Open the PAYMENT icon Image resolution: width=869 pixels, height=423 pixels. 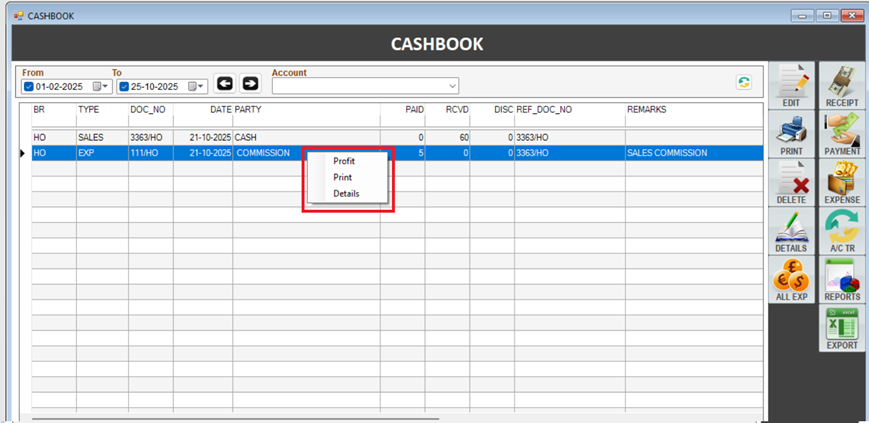click(842, 134)
